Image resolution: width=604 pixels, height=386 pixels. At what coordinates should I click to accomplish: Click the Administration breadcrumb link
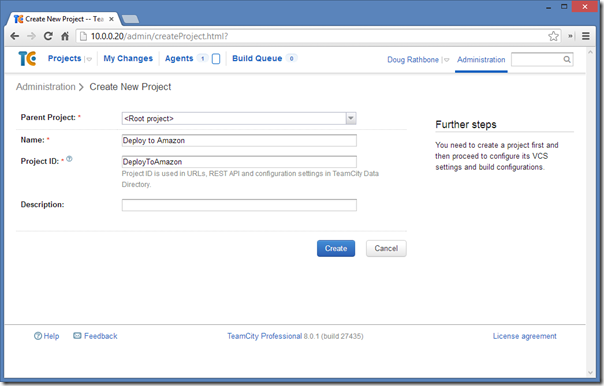(x=45, y=87)
